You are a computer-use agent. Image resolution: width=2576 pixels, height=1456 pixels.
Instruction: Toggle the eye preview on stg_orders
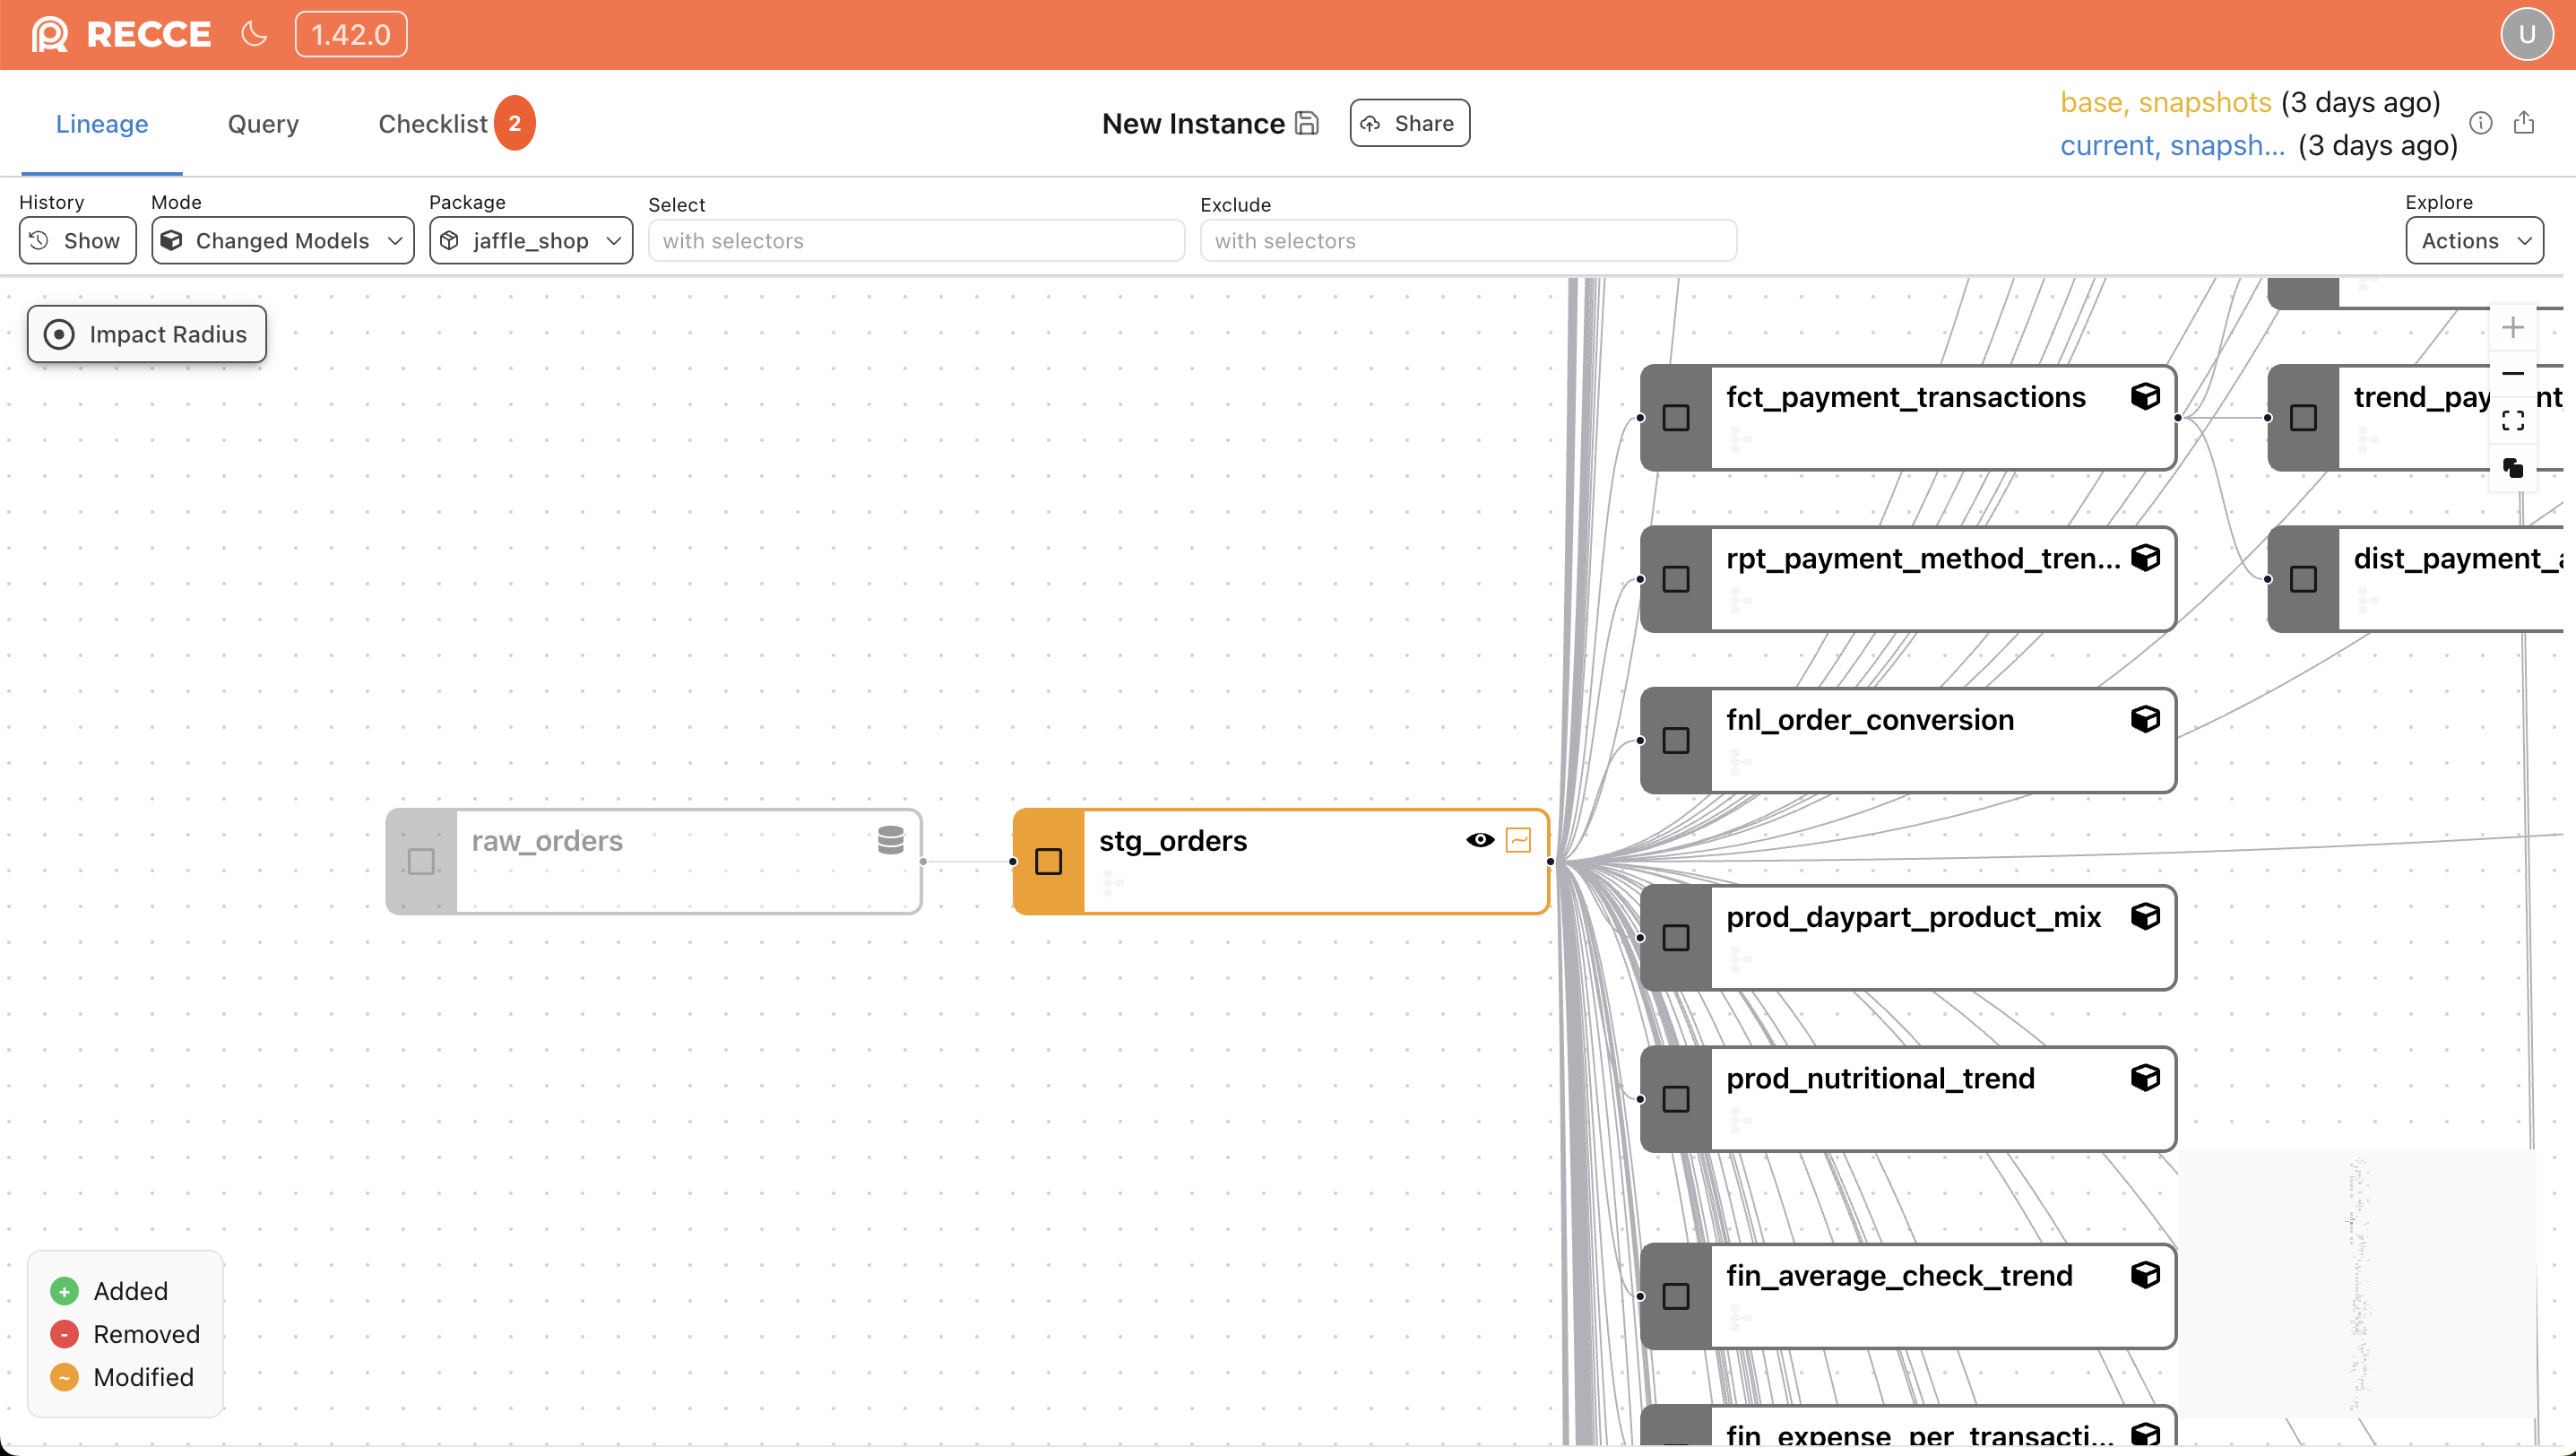[1480, 840]
